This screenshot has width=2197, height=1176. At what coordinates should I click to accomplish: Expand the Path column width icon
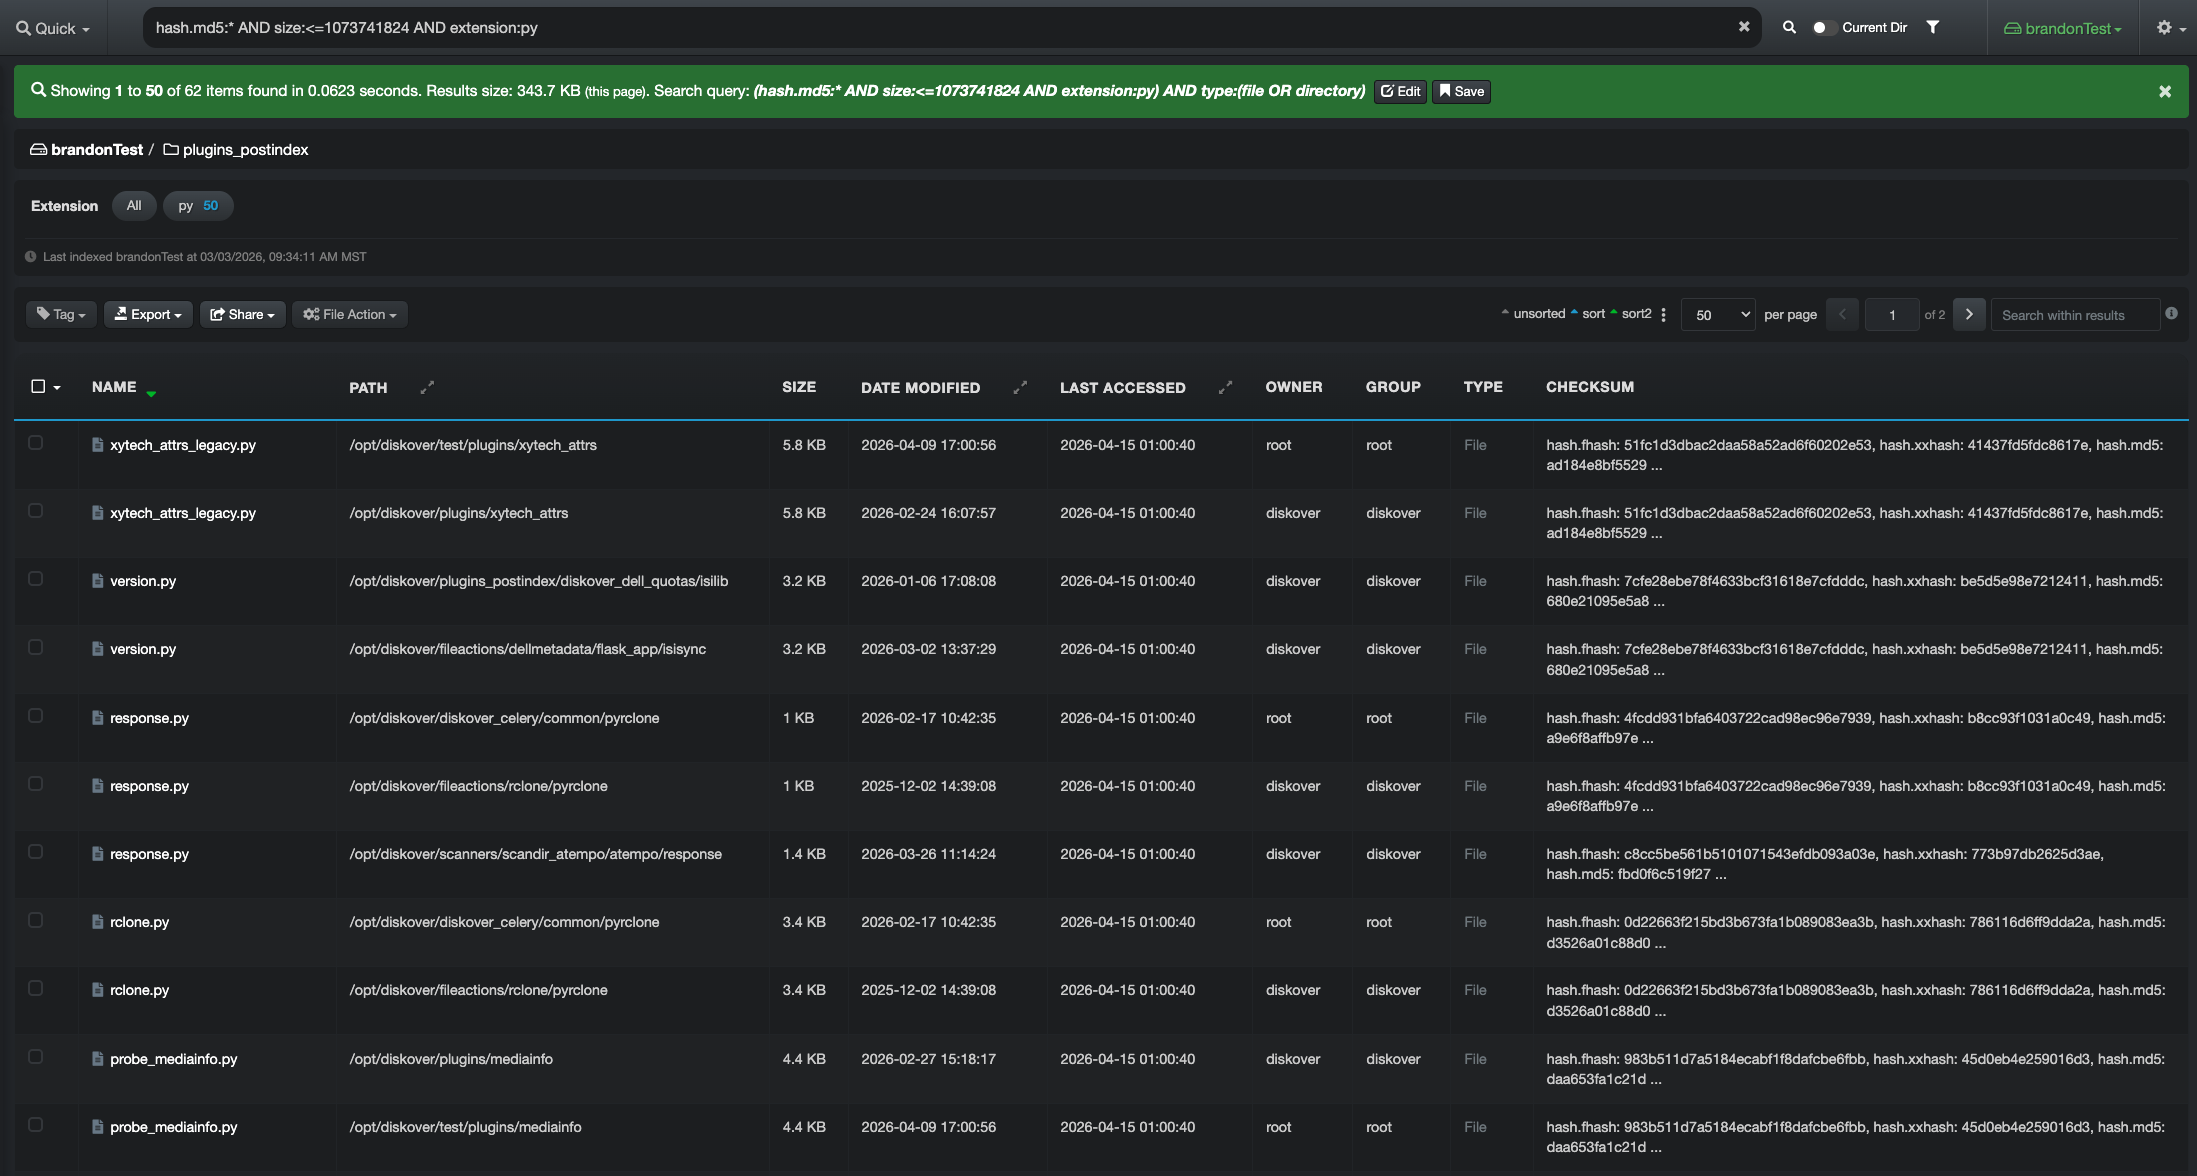(427, 387)
